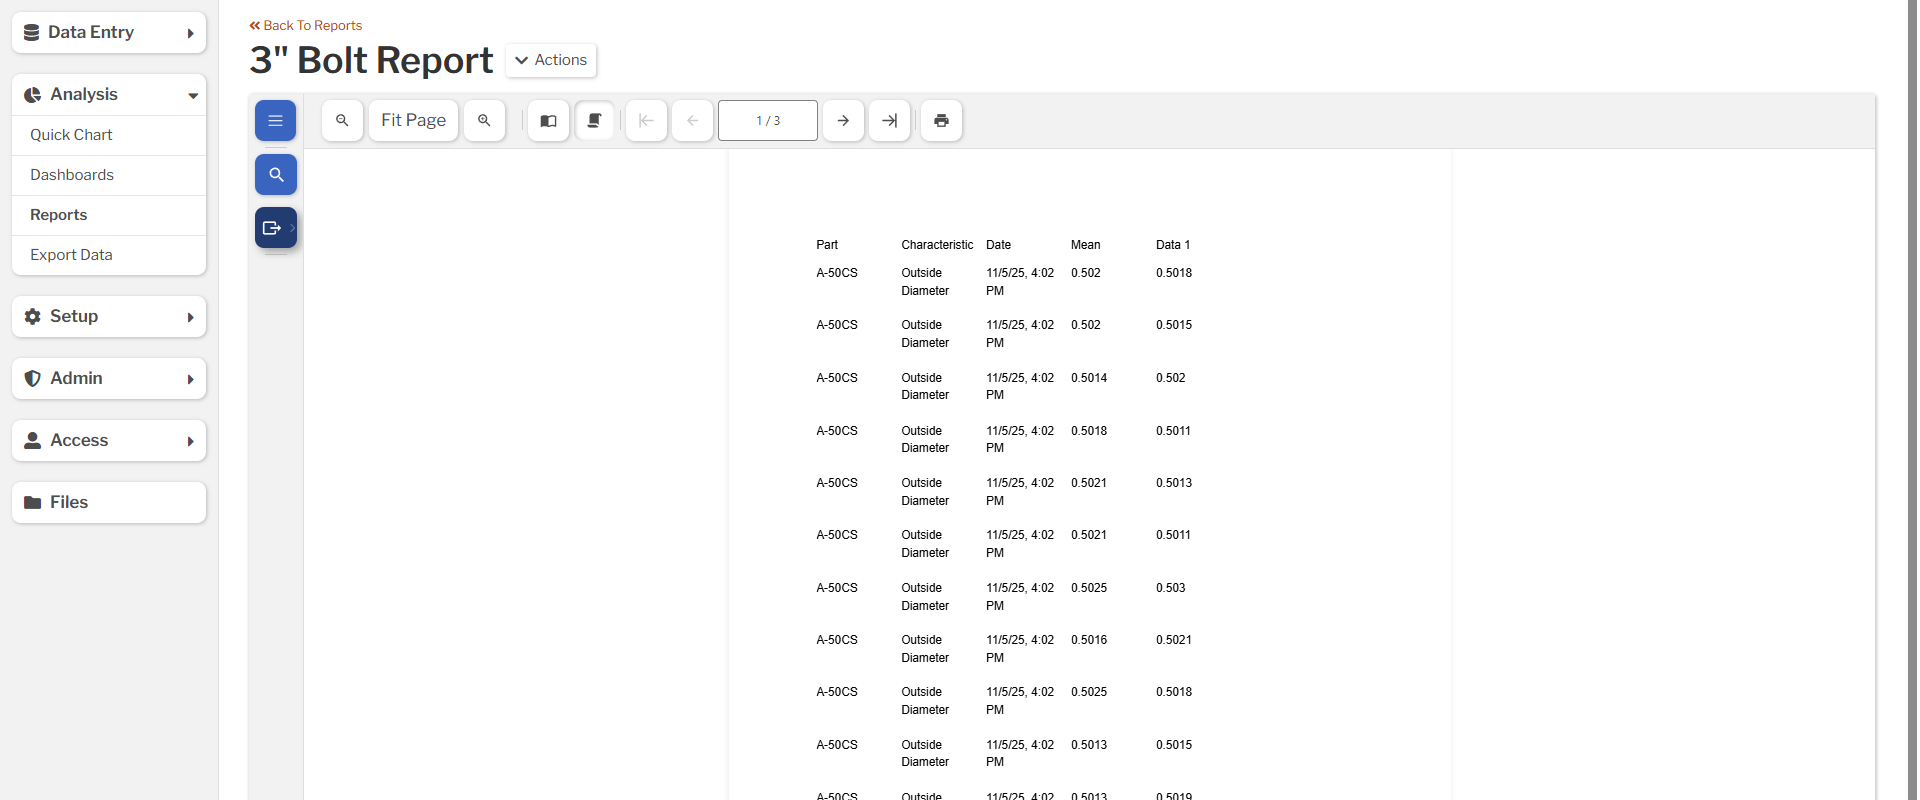
Task: Open Quick Chart from Analysis menu
Action: pyautogui.click(x=71, y=135)
